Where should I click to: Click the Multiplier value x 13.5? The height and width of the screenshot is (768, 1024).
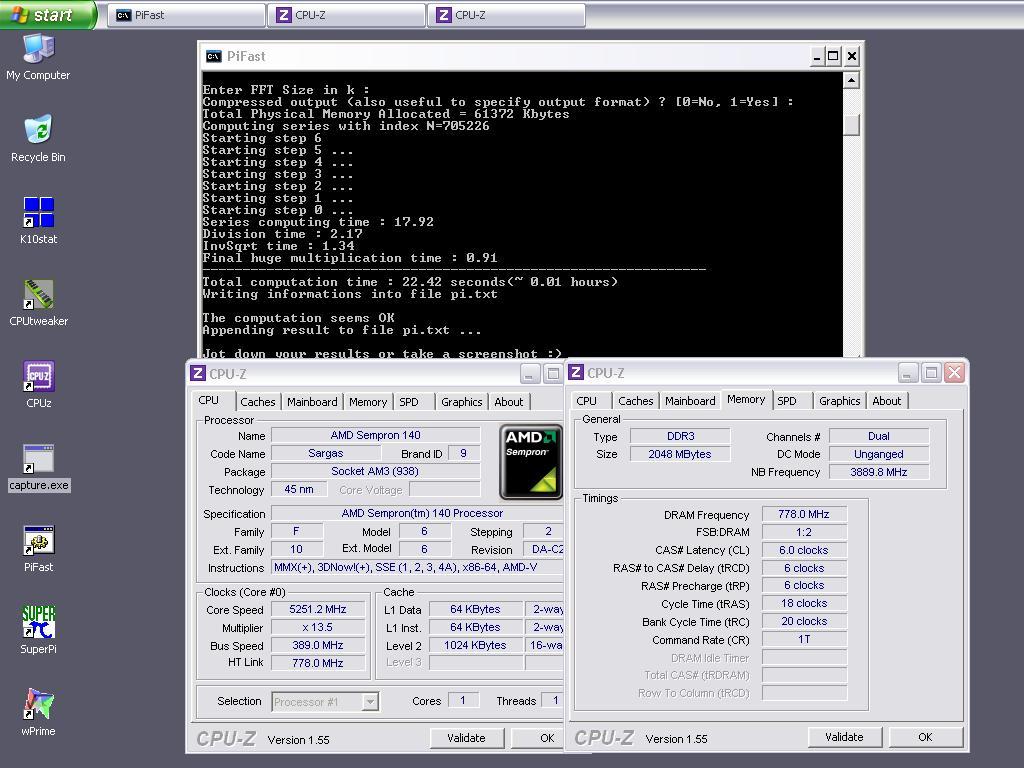pos(318,627)
